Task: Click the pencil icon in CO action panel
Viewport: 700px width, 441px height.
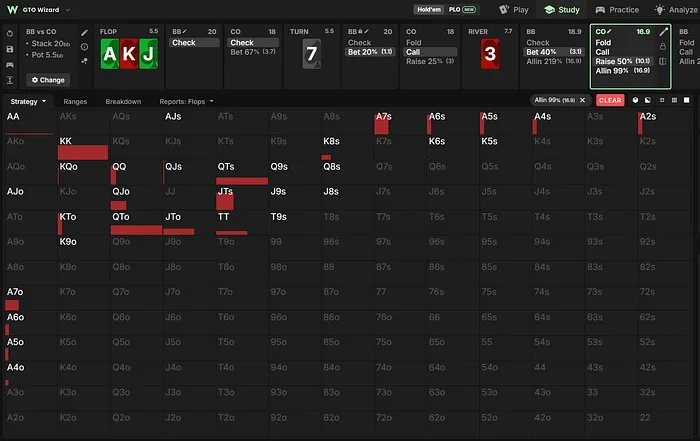Action: [x=664, y=32]
